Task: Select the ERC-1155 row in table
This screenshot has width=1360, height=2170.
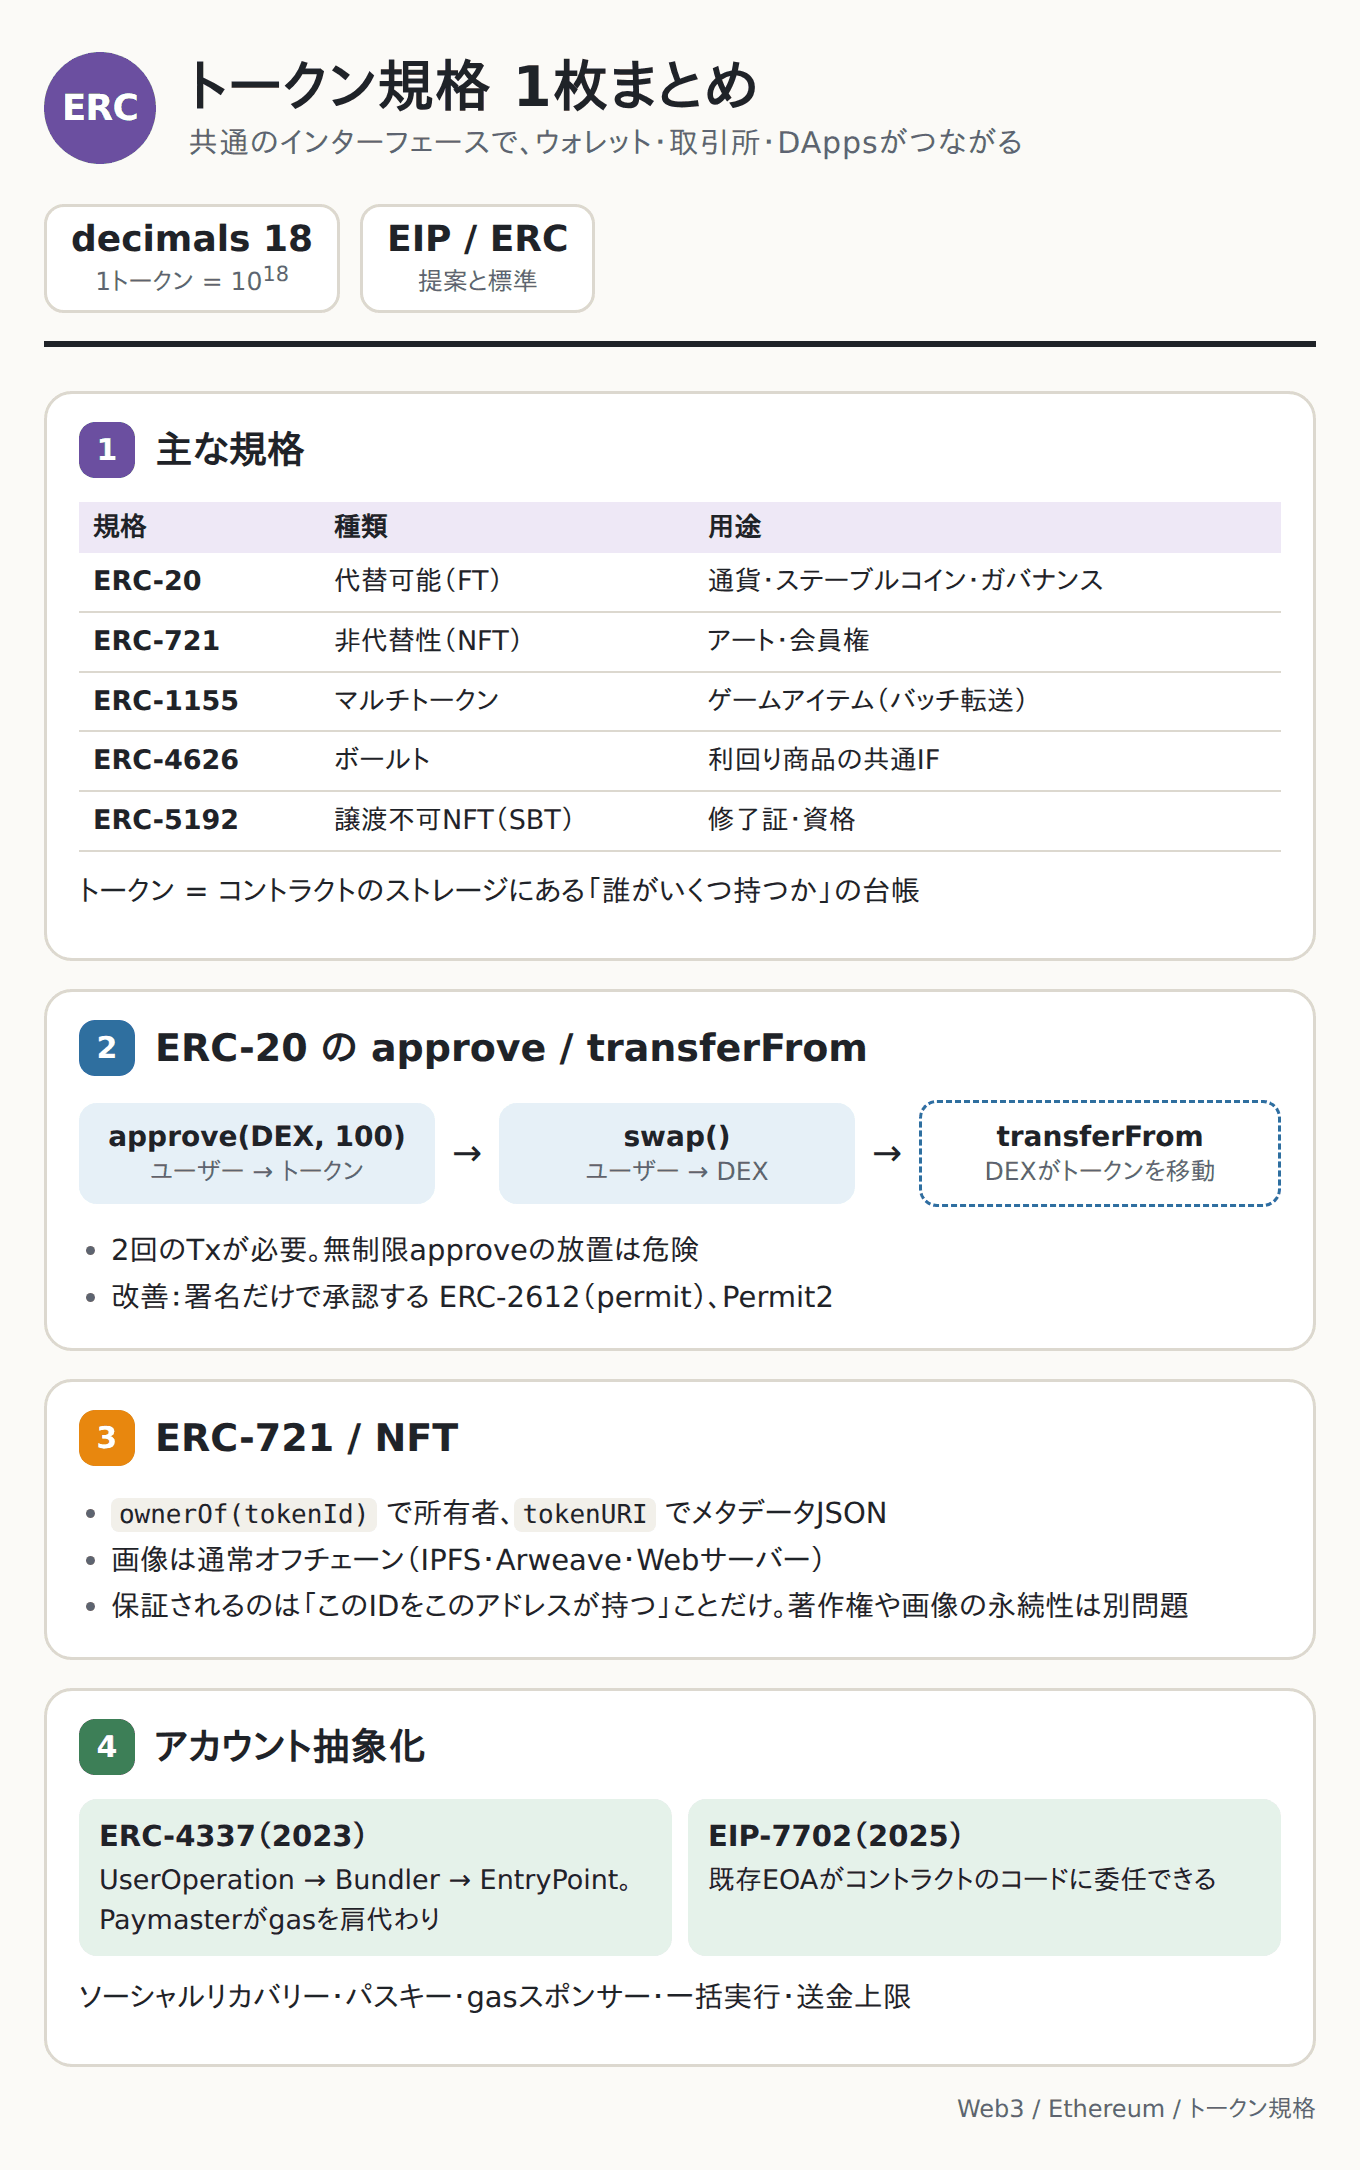Action: pyautogui.click(x=680, y=701)
